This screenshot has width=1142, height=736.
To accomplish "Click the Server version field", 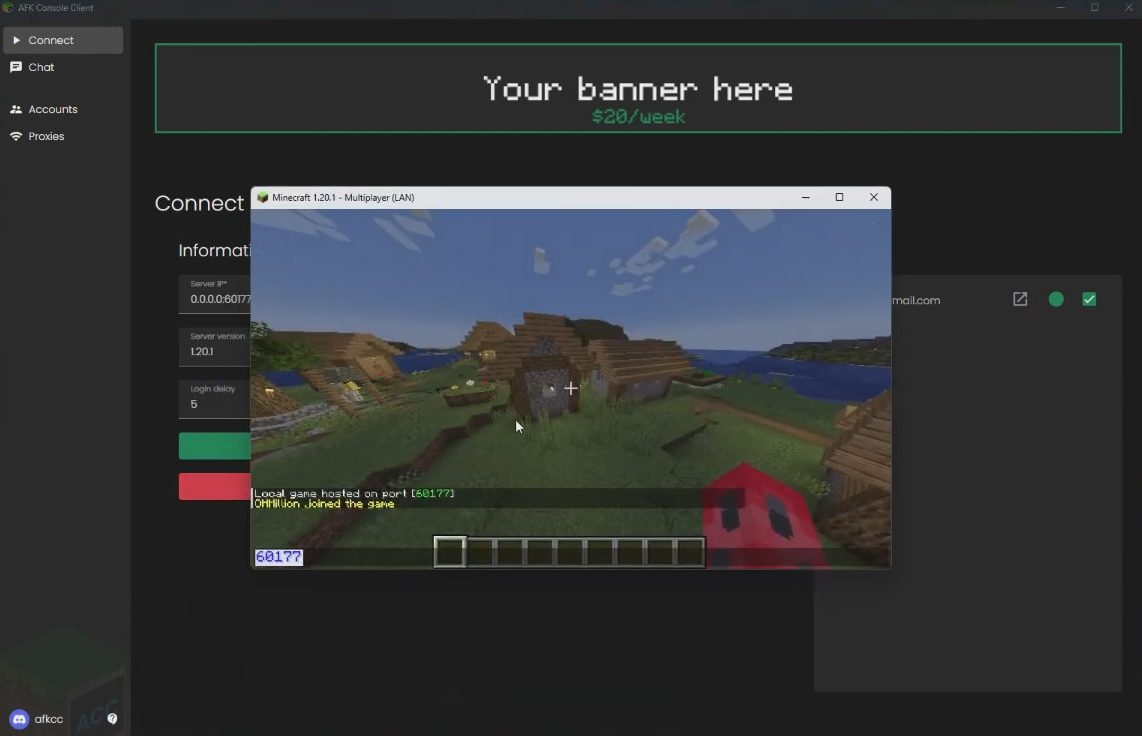I will pyautogui.click(x=215, y=346).
